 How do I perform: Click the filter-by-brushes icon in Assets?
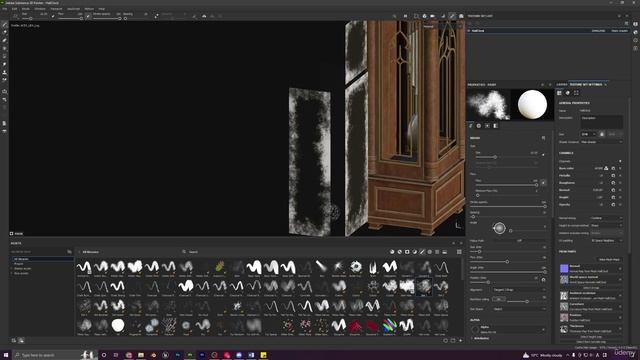coord(422,252)
